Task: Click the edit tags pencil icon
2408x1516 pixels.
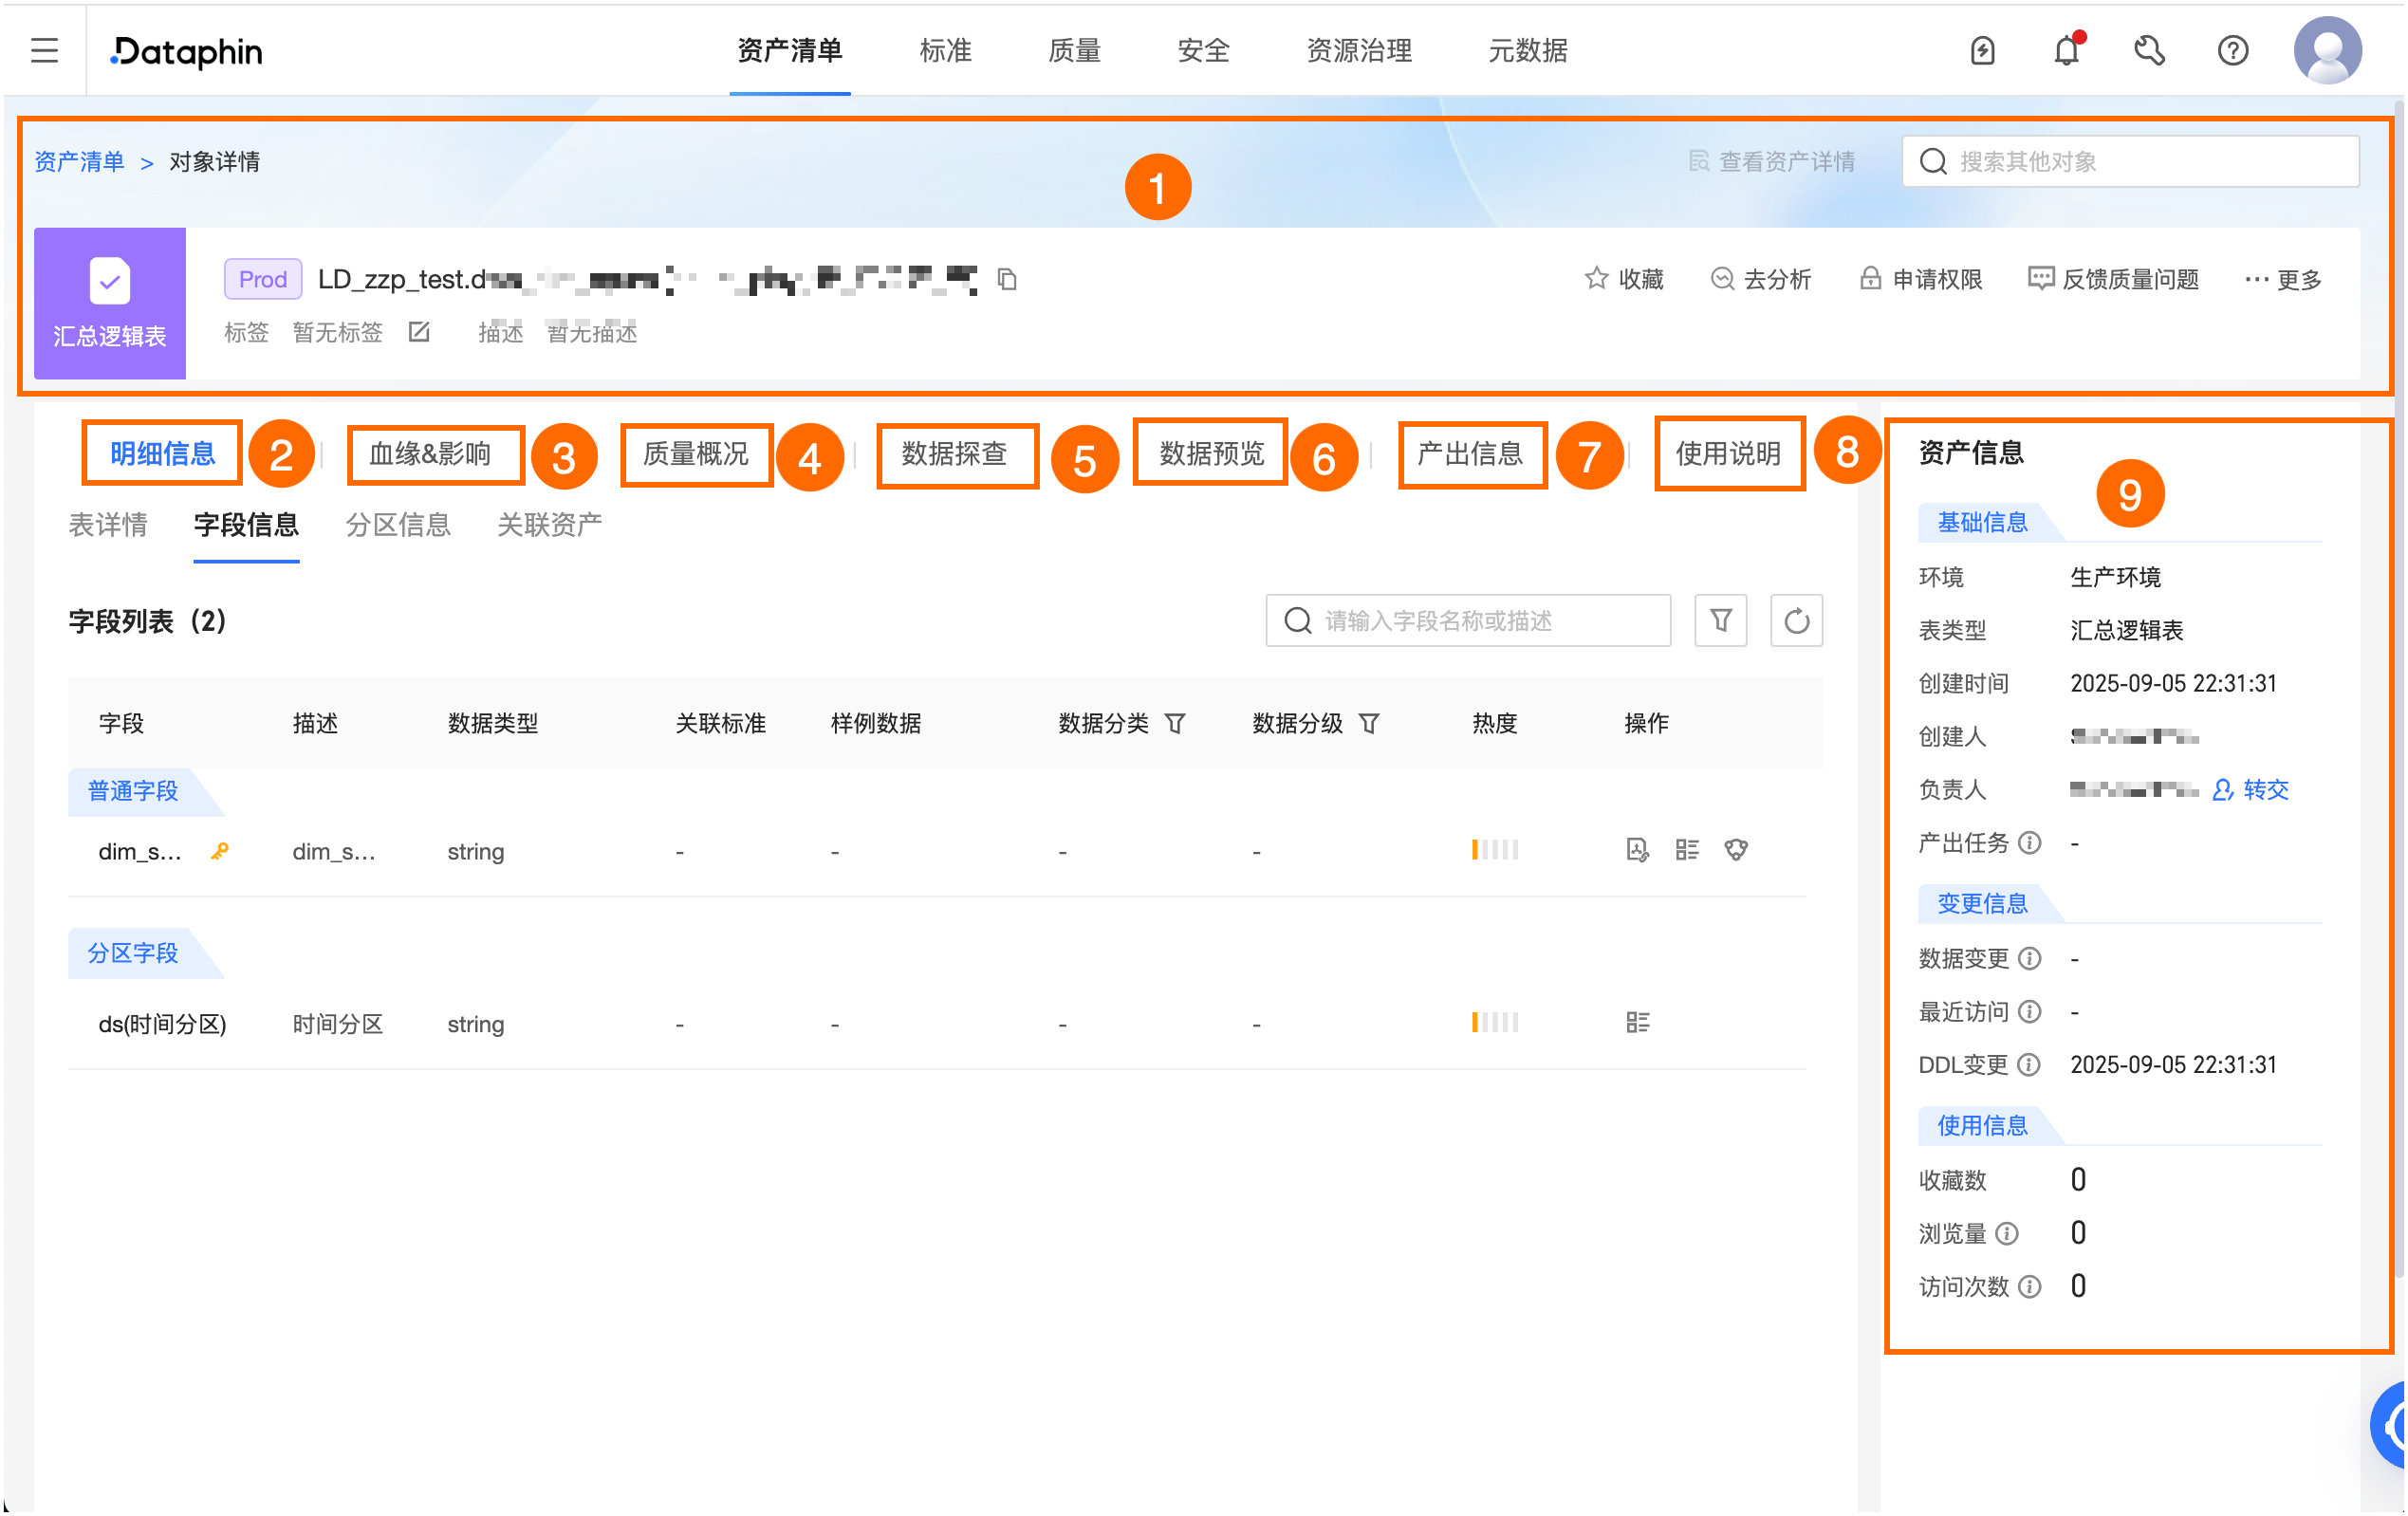Action: pyautogui.click(x=419, y=332)
